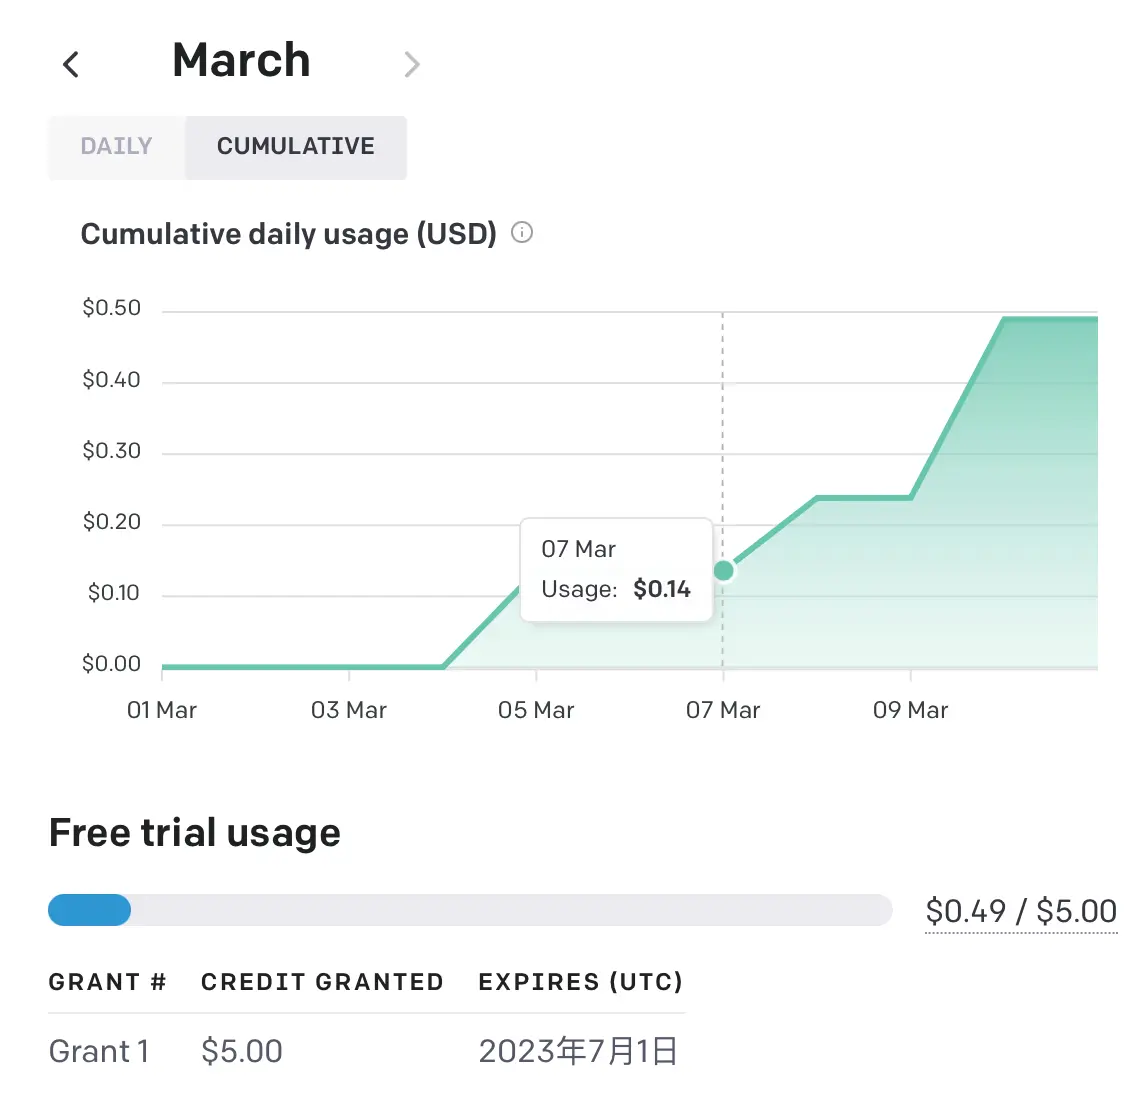Viewport: 1144px width, 1120px height.
Task: Click the info icon beside Cumulative daily usage
Action: (x=522, y=233)
